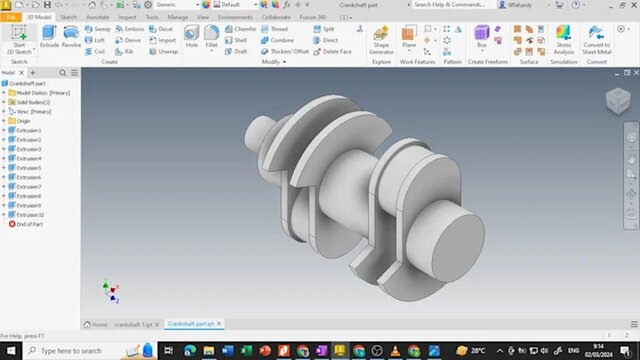This screenshot has height=360, width=640.
Task: Select the Revolve tool
Action: point(71,37)
